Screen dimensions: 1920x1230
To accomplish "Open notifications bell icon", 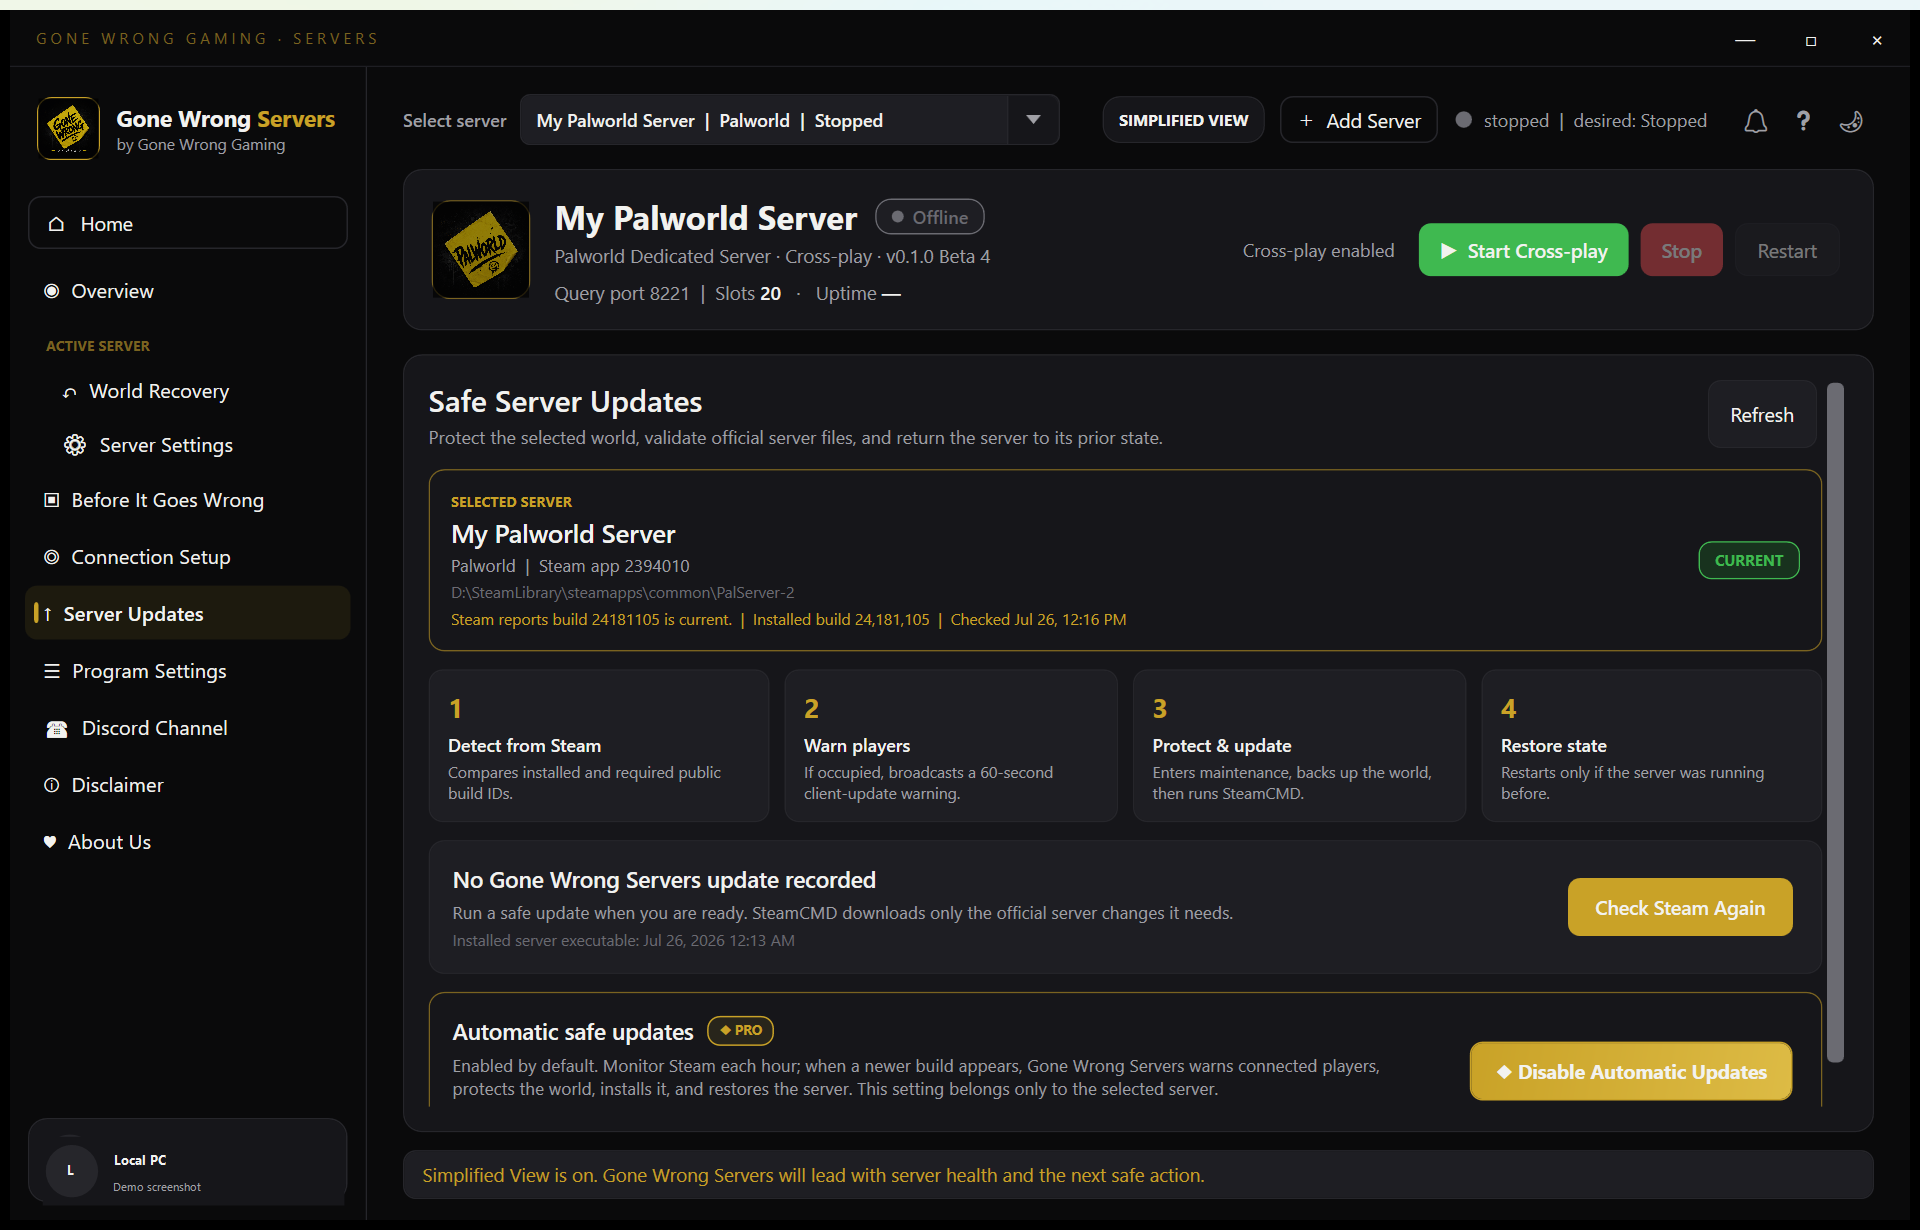I will click(x=1755, y=121).
